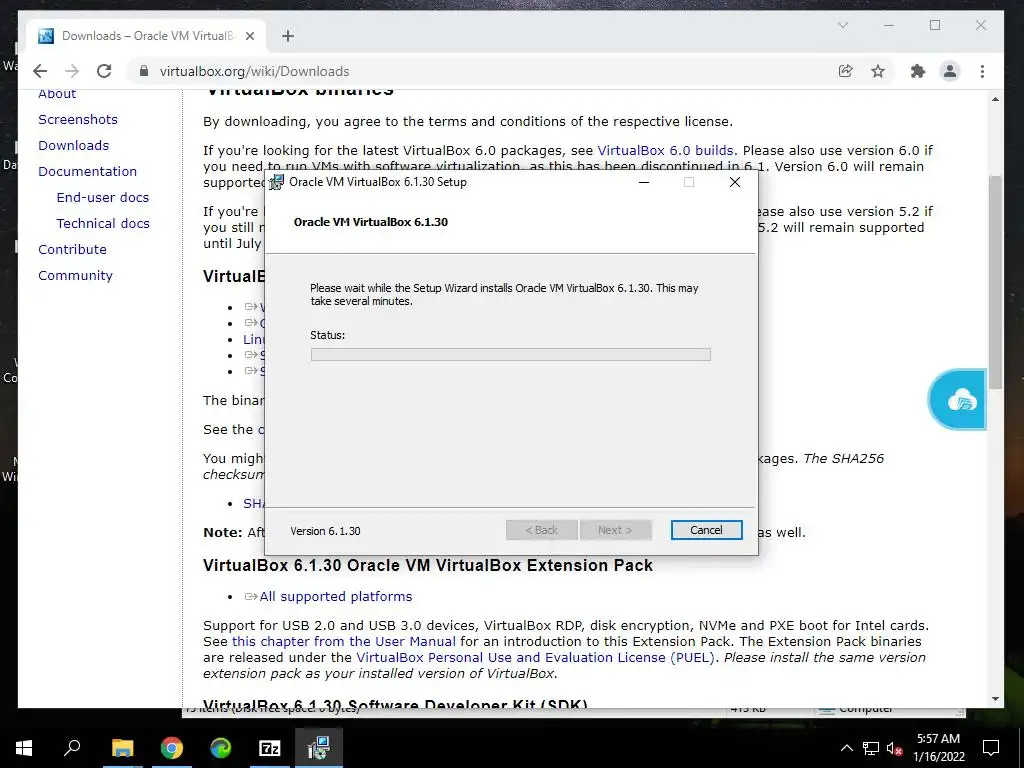The width and height of the screenshot is (1024, 768).
Task: Click the VirtualBox Extension Pack heading
Action: click(428, 566)
